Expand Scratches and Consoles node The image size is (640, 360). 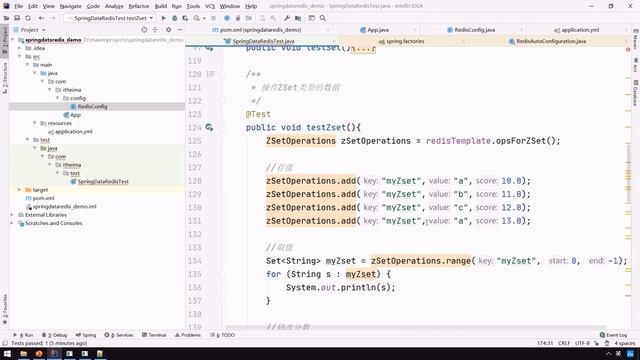[x=12, y=223]
